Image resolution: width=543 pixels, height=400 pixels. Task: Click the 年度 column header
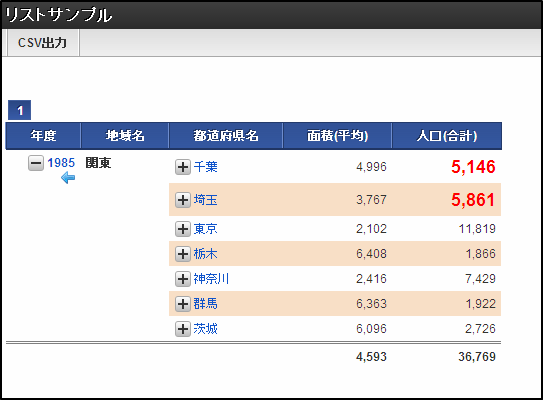pyautogui.click(x=43, y=135)
